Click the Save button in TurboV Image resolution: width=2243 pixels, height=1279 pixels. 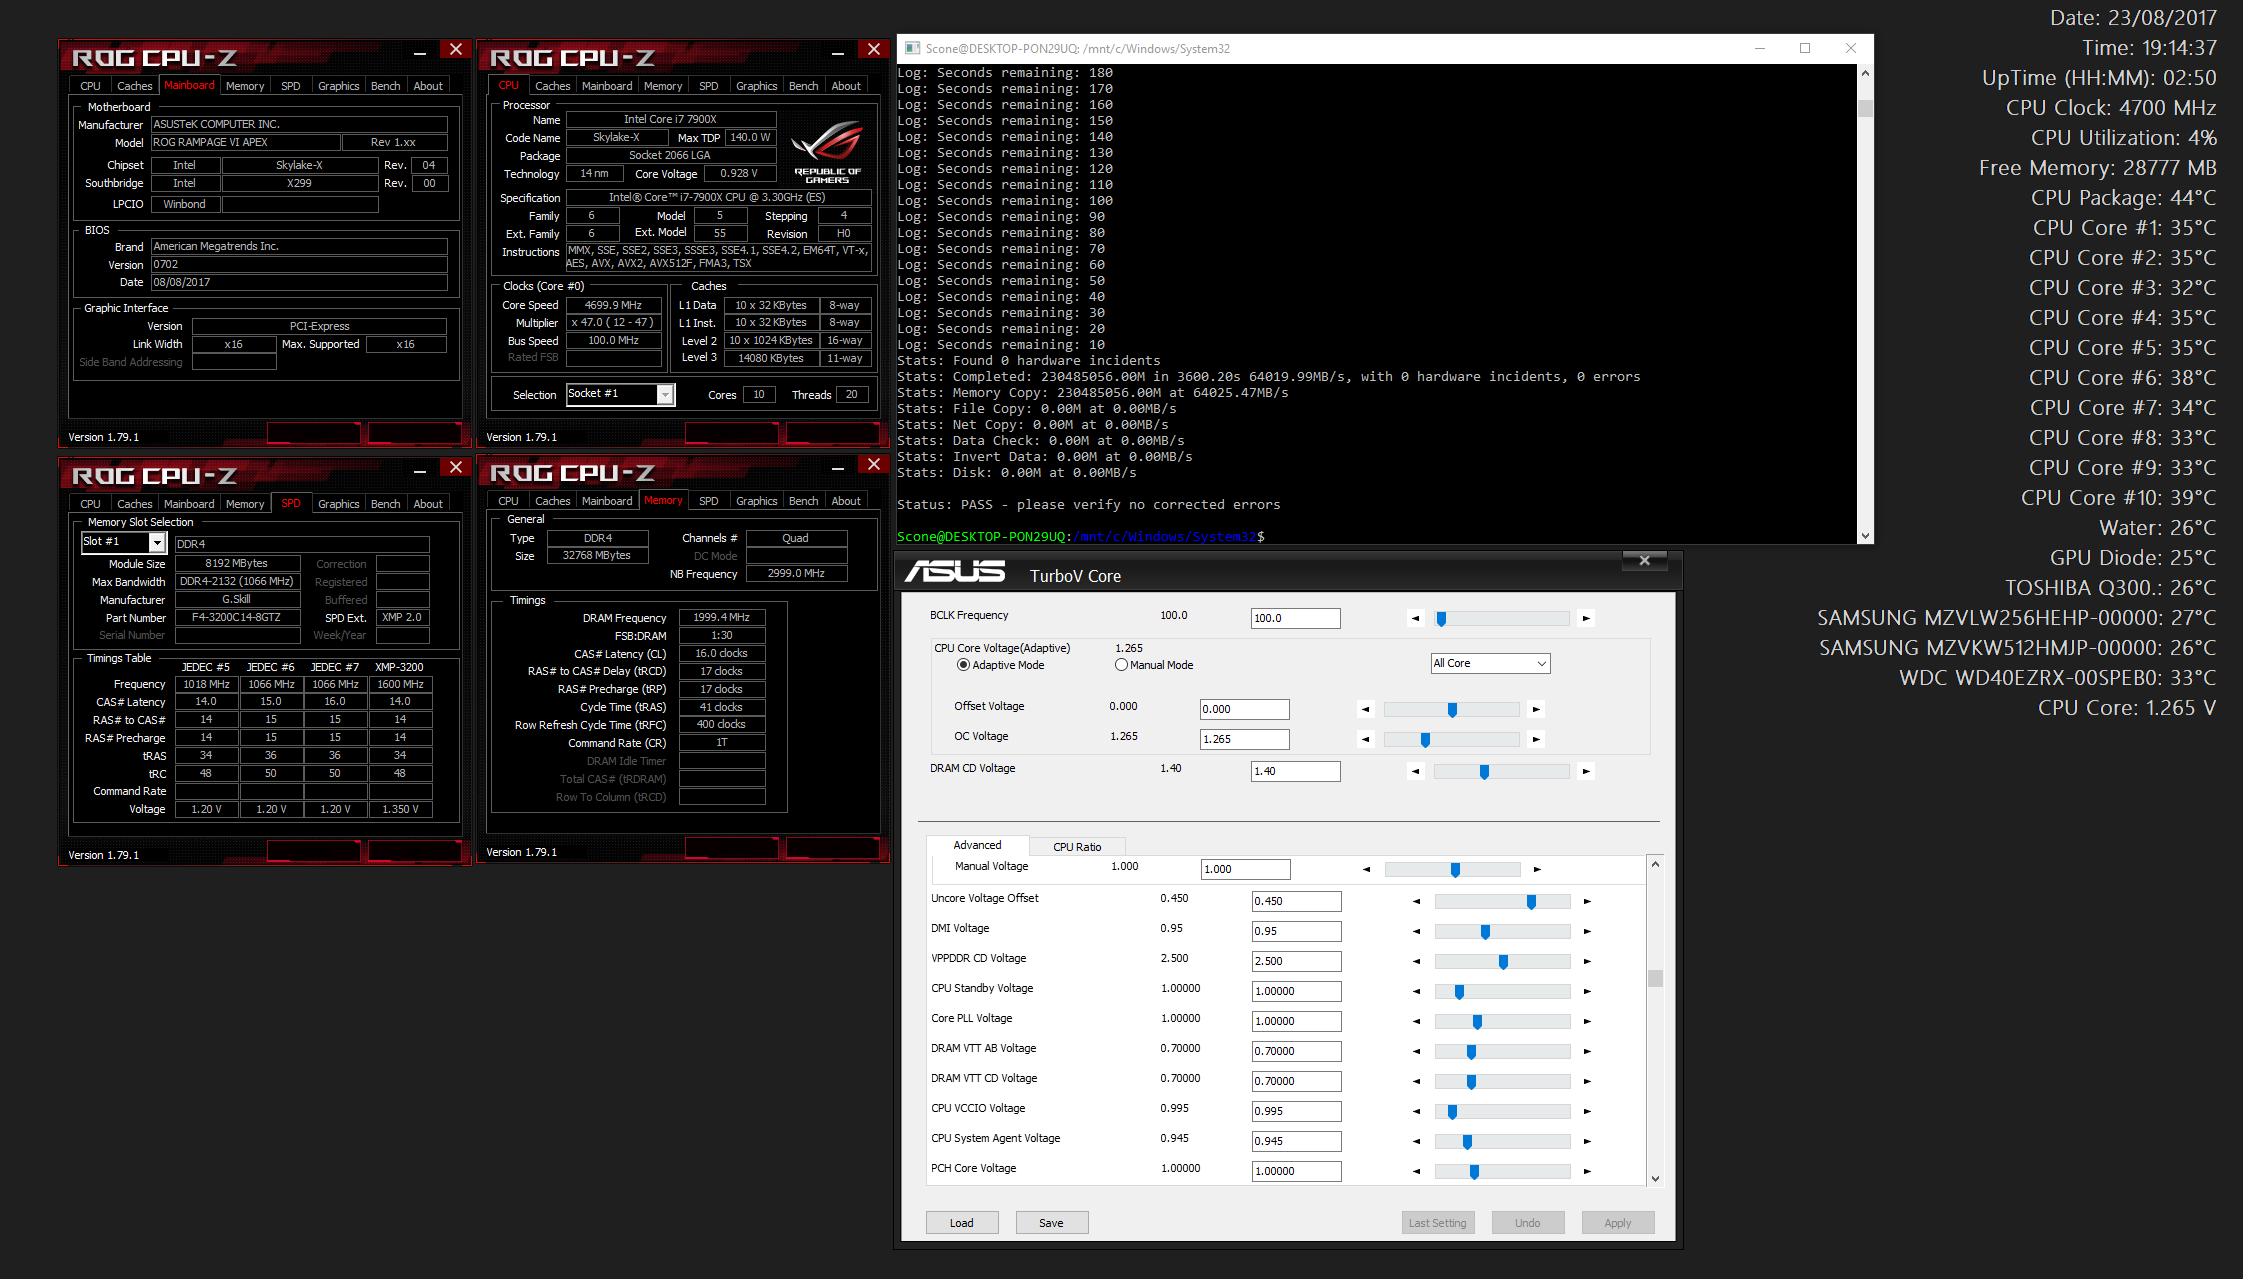click(x=1051, y=1223)
